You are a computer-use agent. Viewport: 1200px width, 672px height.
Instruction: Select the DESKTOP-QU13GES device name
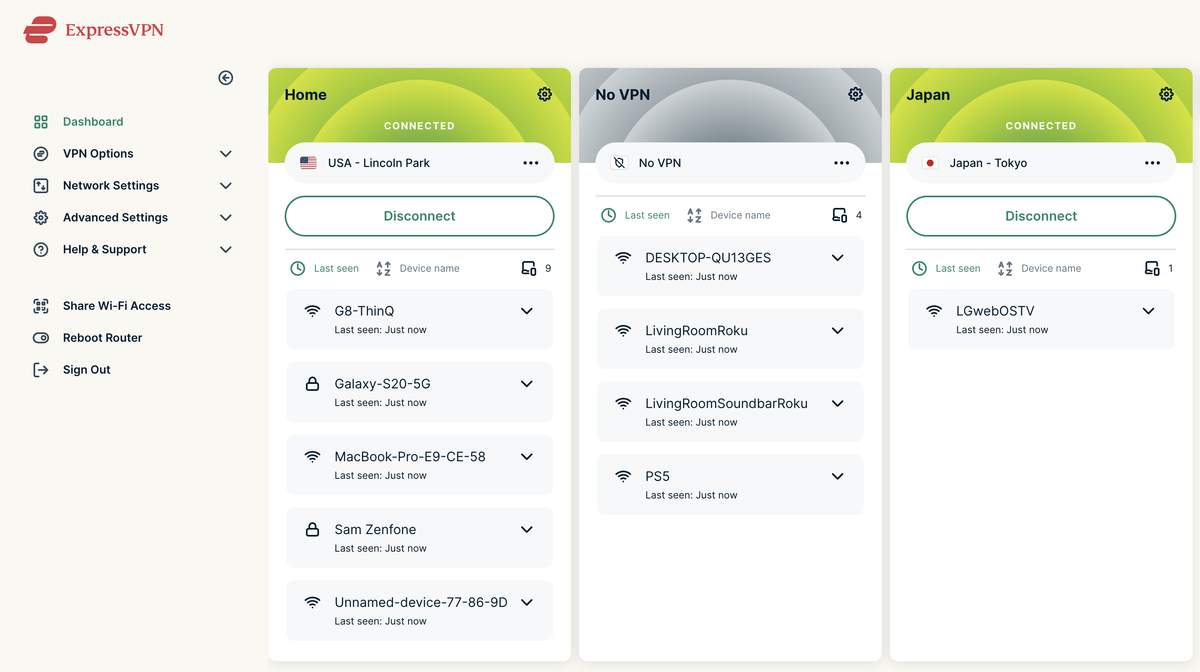[708, 258]
